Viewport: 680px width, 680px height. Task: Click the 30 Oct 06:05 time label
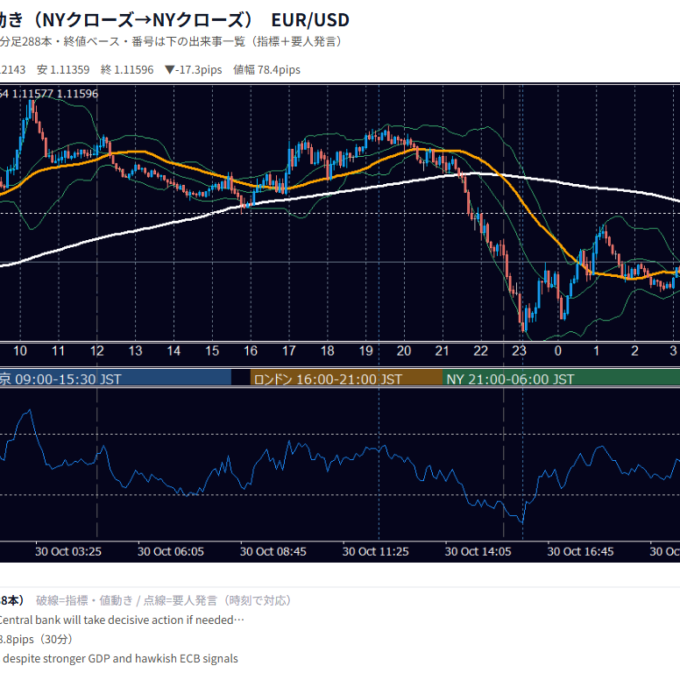click(x=170, y=552)
